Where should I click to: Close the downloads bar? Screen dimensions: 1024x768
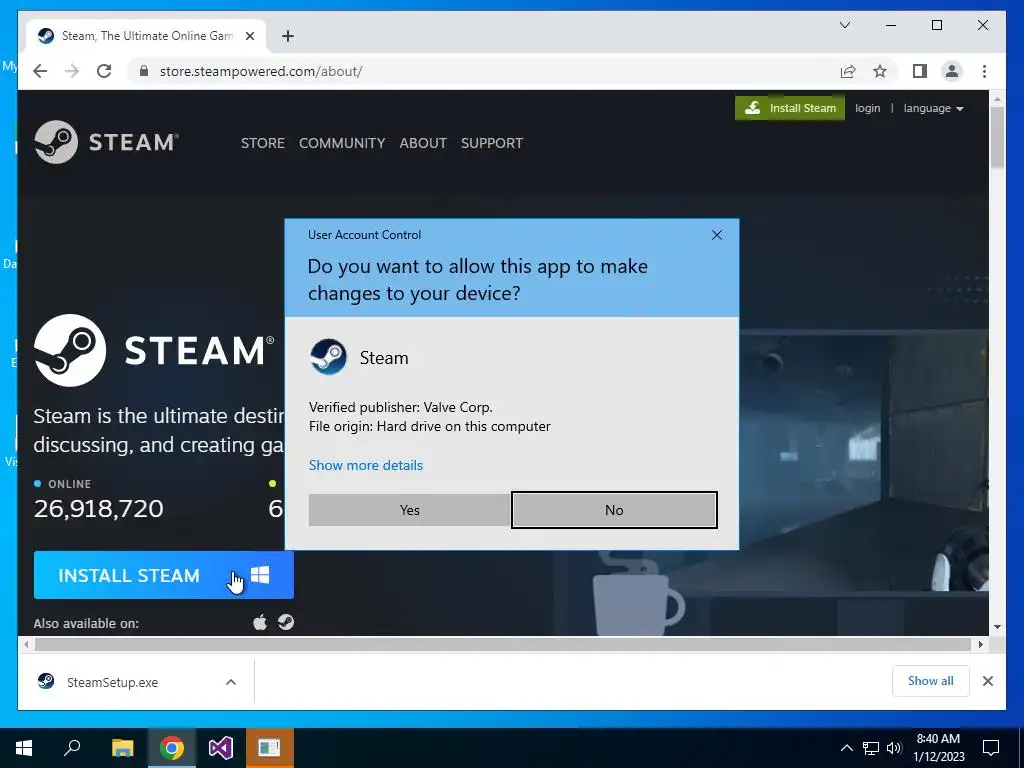(987, 681)
